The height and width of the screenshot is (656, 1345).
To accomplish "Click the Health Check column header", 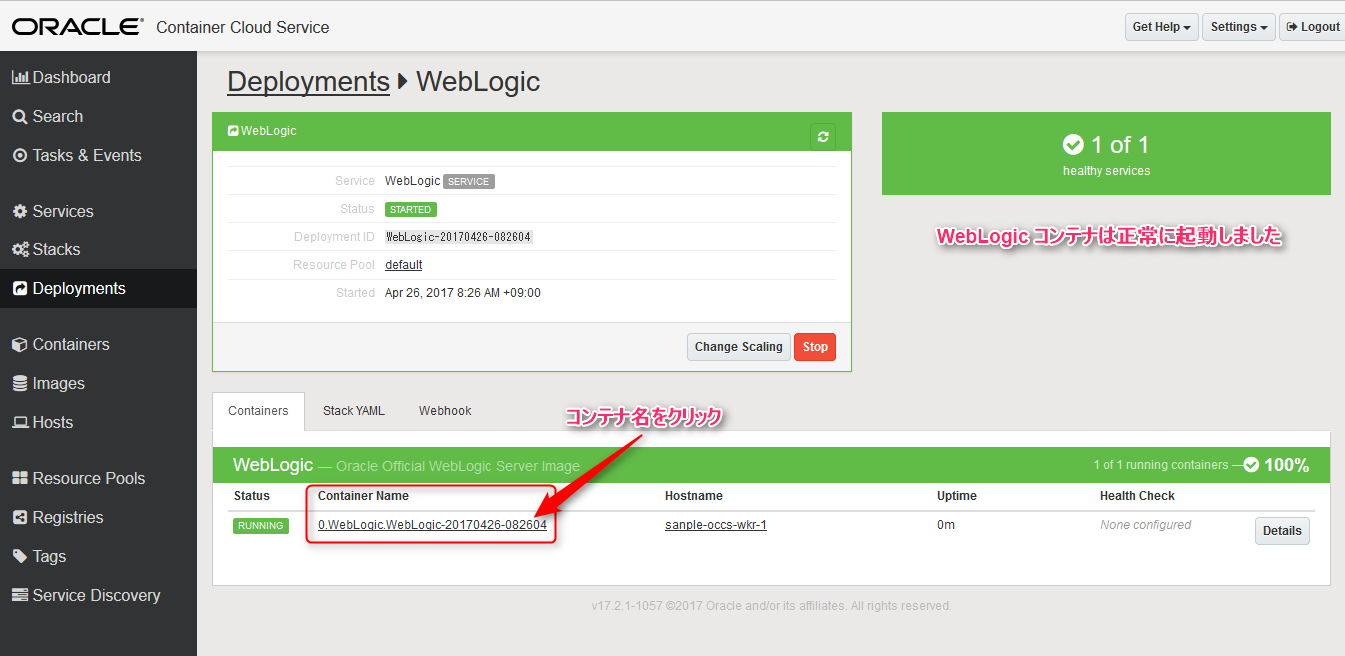I will pos(1137,496).
